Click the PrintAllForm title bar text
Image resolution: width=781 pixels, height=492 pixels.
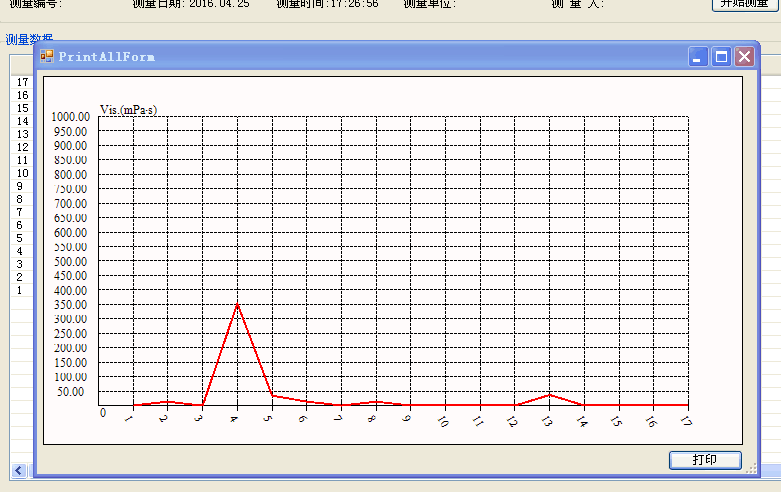click(106, 57)
